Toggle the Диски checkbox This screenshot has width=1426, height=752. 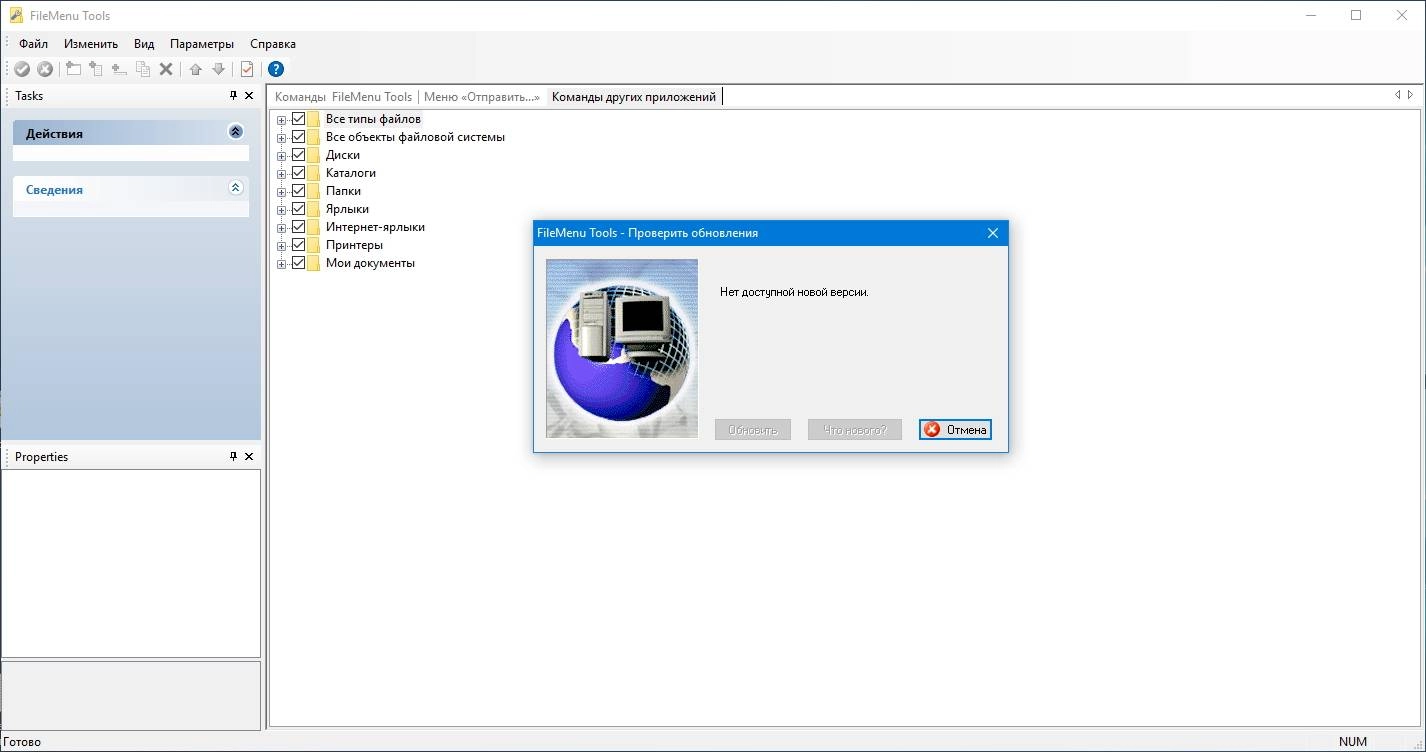(x=298, y=155)
